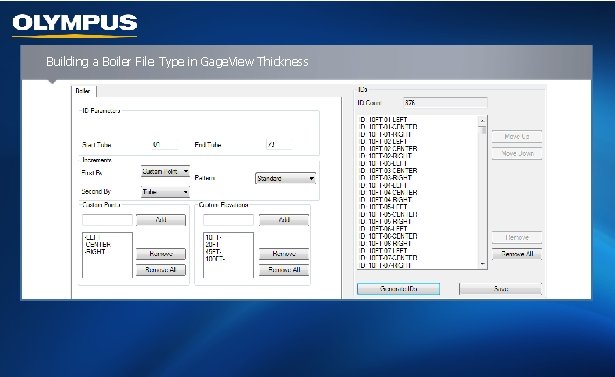Select ID 10FT-01-LEFT in the IDs list
The image size is (615, 377).
point(384,120)
